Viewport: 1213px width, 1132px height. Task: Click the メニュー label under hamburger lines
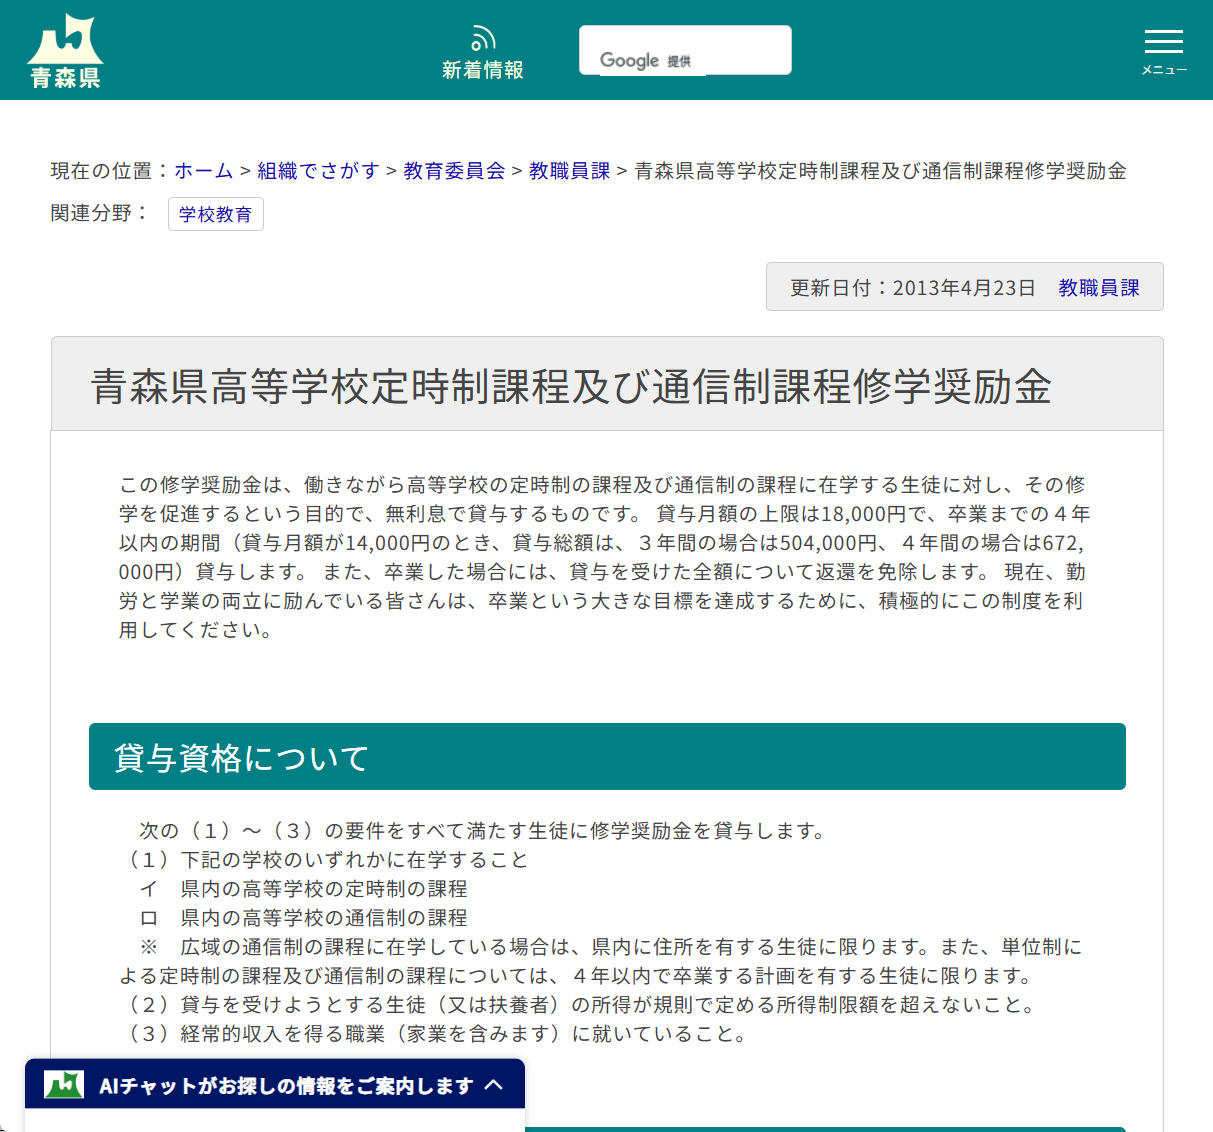pyautogui.click(x=1163, y=69)
